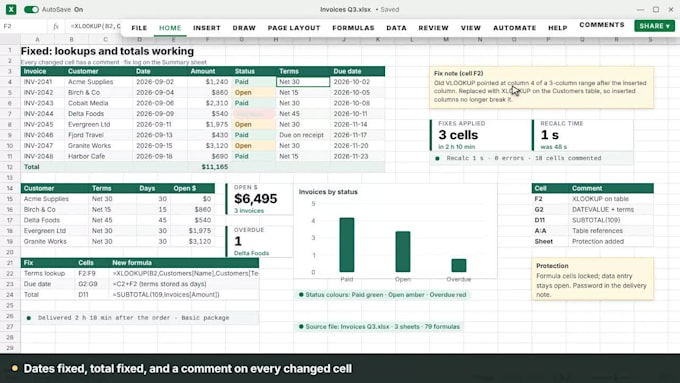The height and width of the screenshot is (383, 680).
Task: Toggle the AutoSave switch
Action: click(31, 10)
